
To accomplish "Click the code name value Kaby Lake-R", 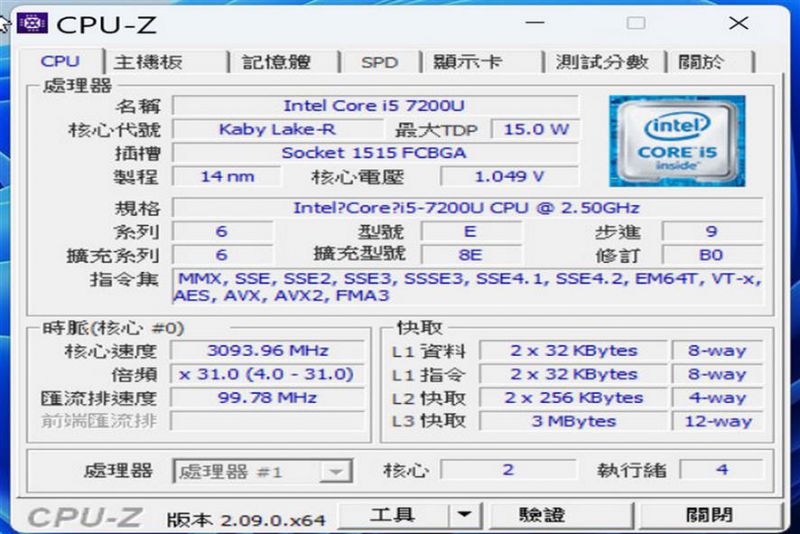I will 278,129.
